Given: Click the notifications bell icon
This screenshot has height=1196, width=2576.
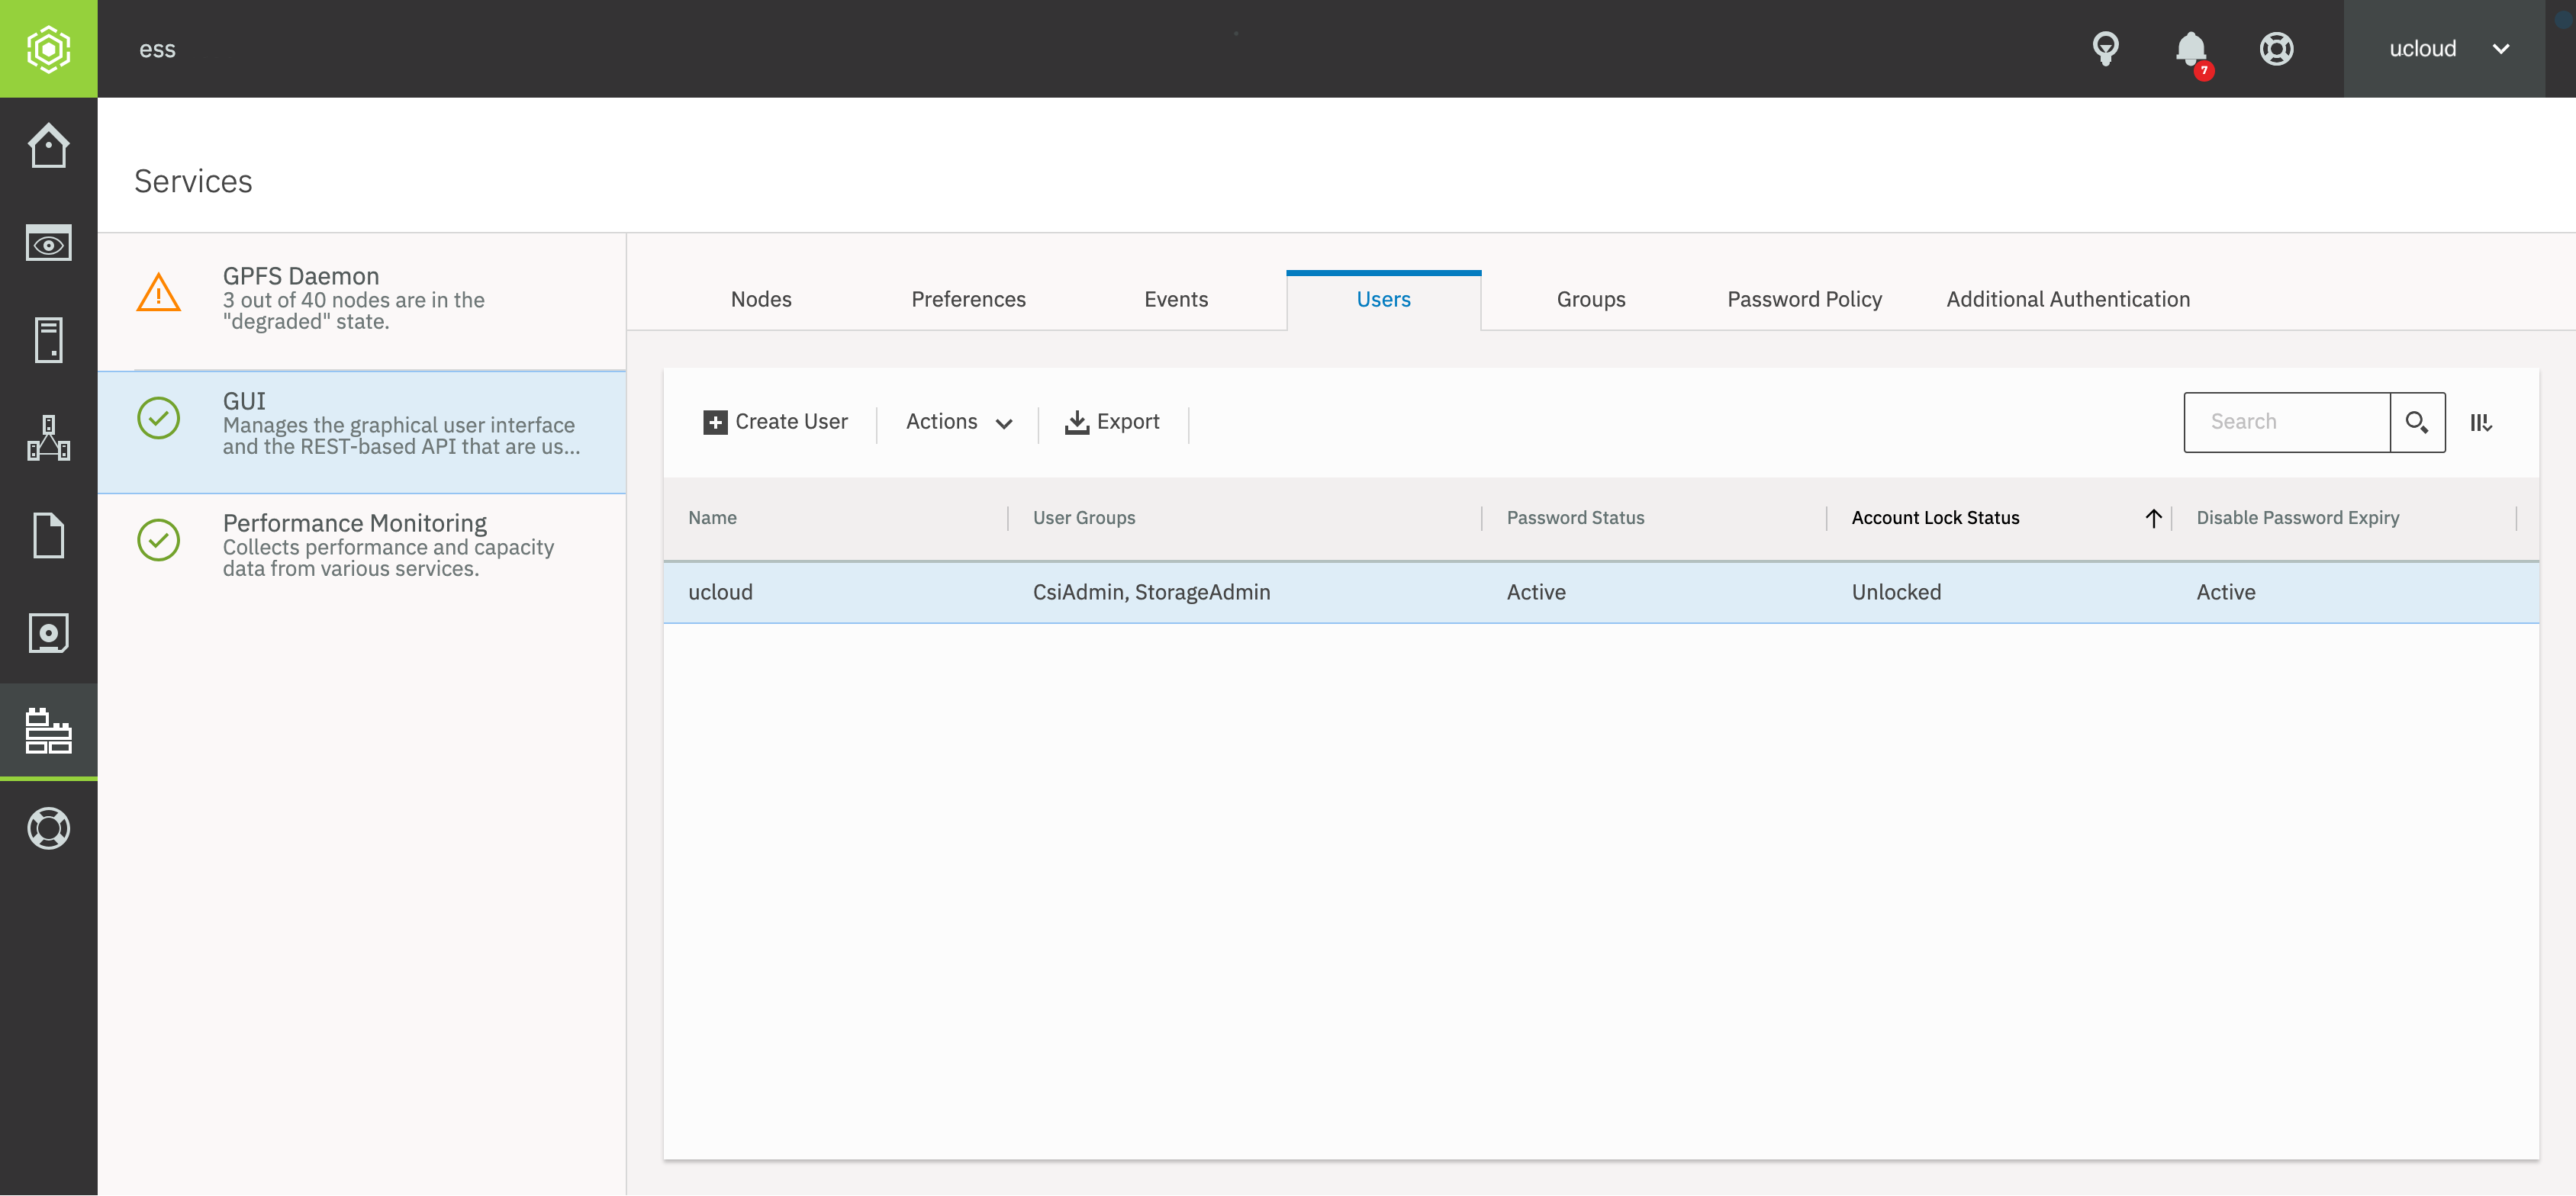Looking at the screenshot, I should point(2190,49).
